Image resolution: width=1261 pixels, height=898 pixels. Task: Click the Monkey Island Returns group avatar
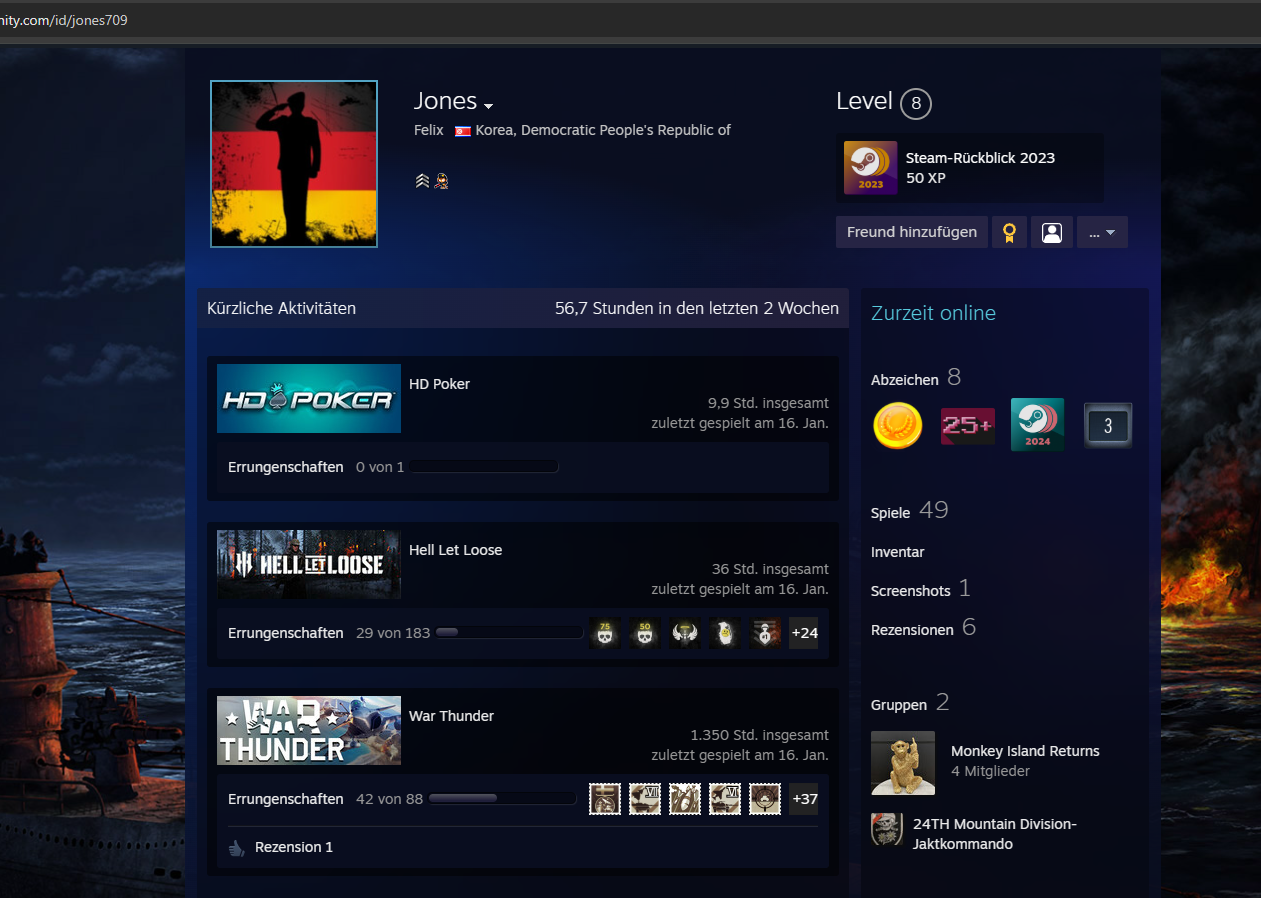tap(902, 762)
